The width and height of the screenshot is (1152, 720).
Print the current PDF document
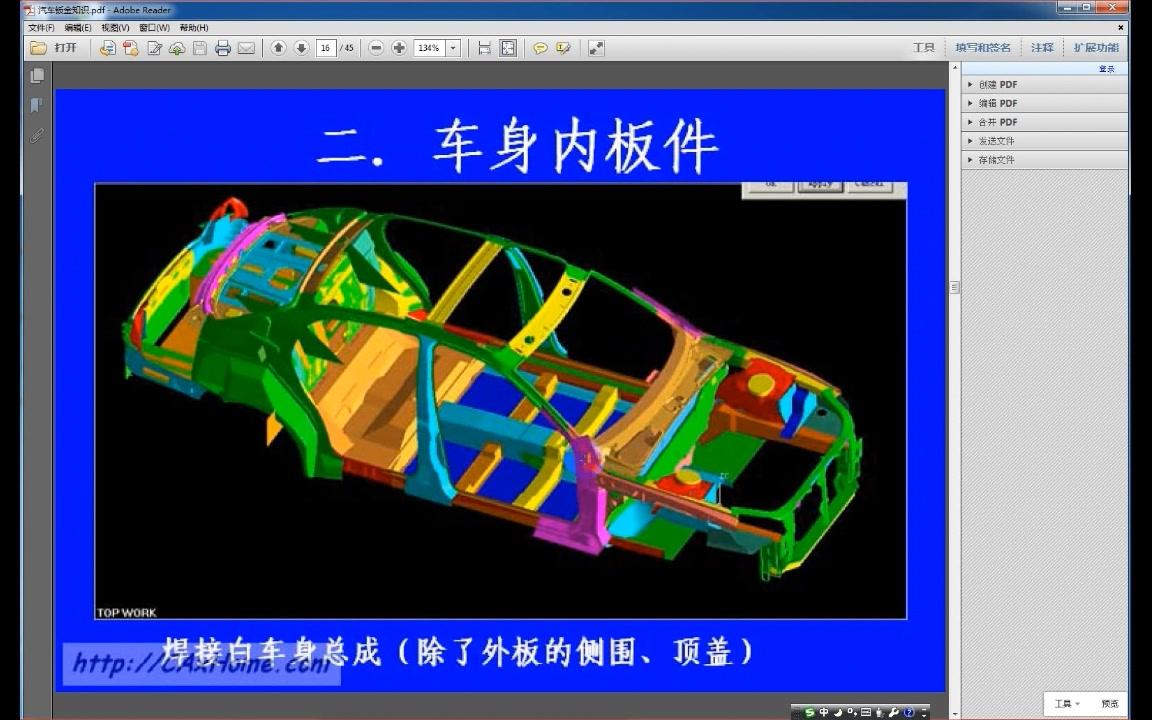[x=224, y=47]
